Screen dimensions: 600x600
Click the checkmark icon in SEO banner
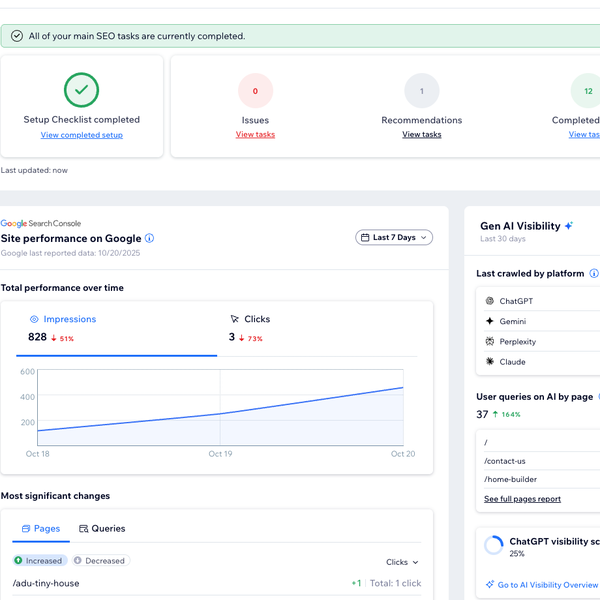click(17, 36)
